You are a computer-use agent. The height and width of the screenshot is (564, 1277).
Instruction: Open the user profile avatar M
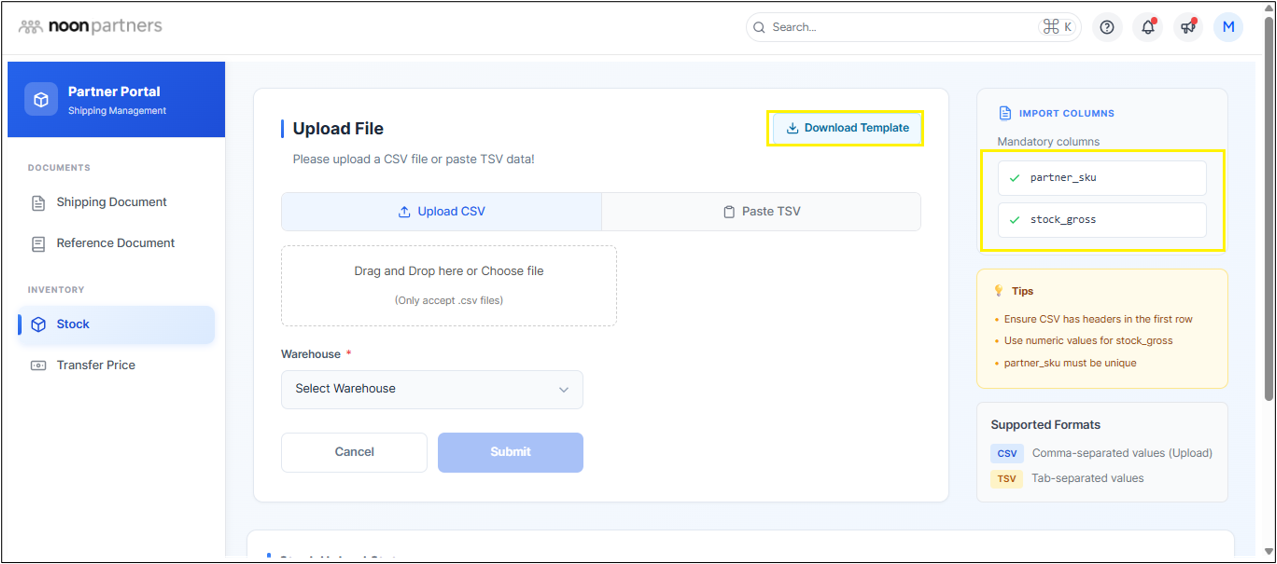coord(1228,28)
